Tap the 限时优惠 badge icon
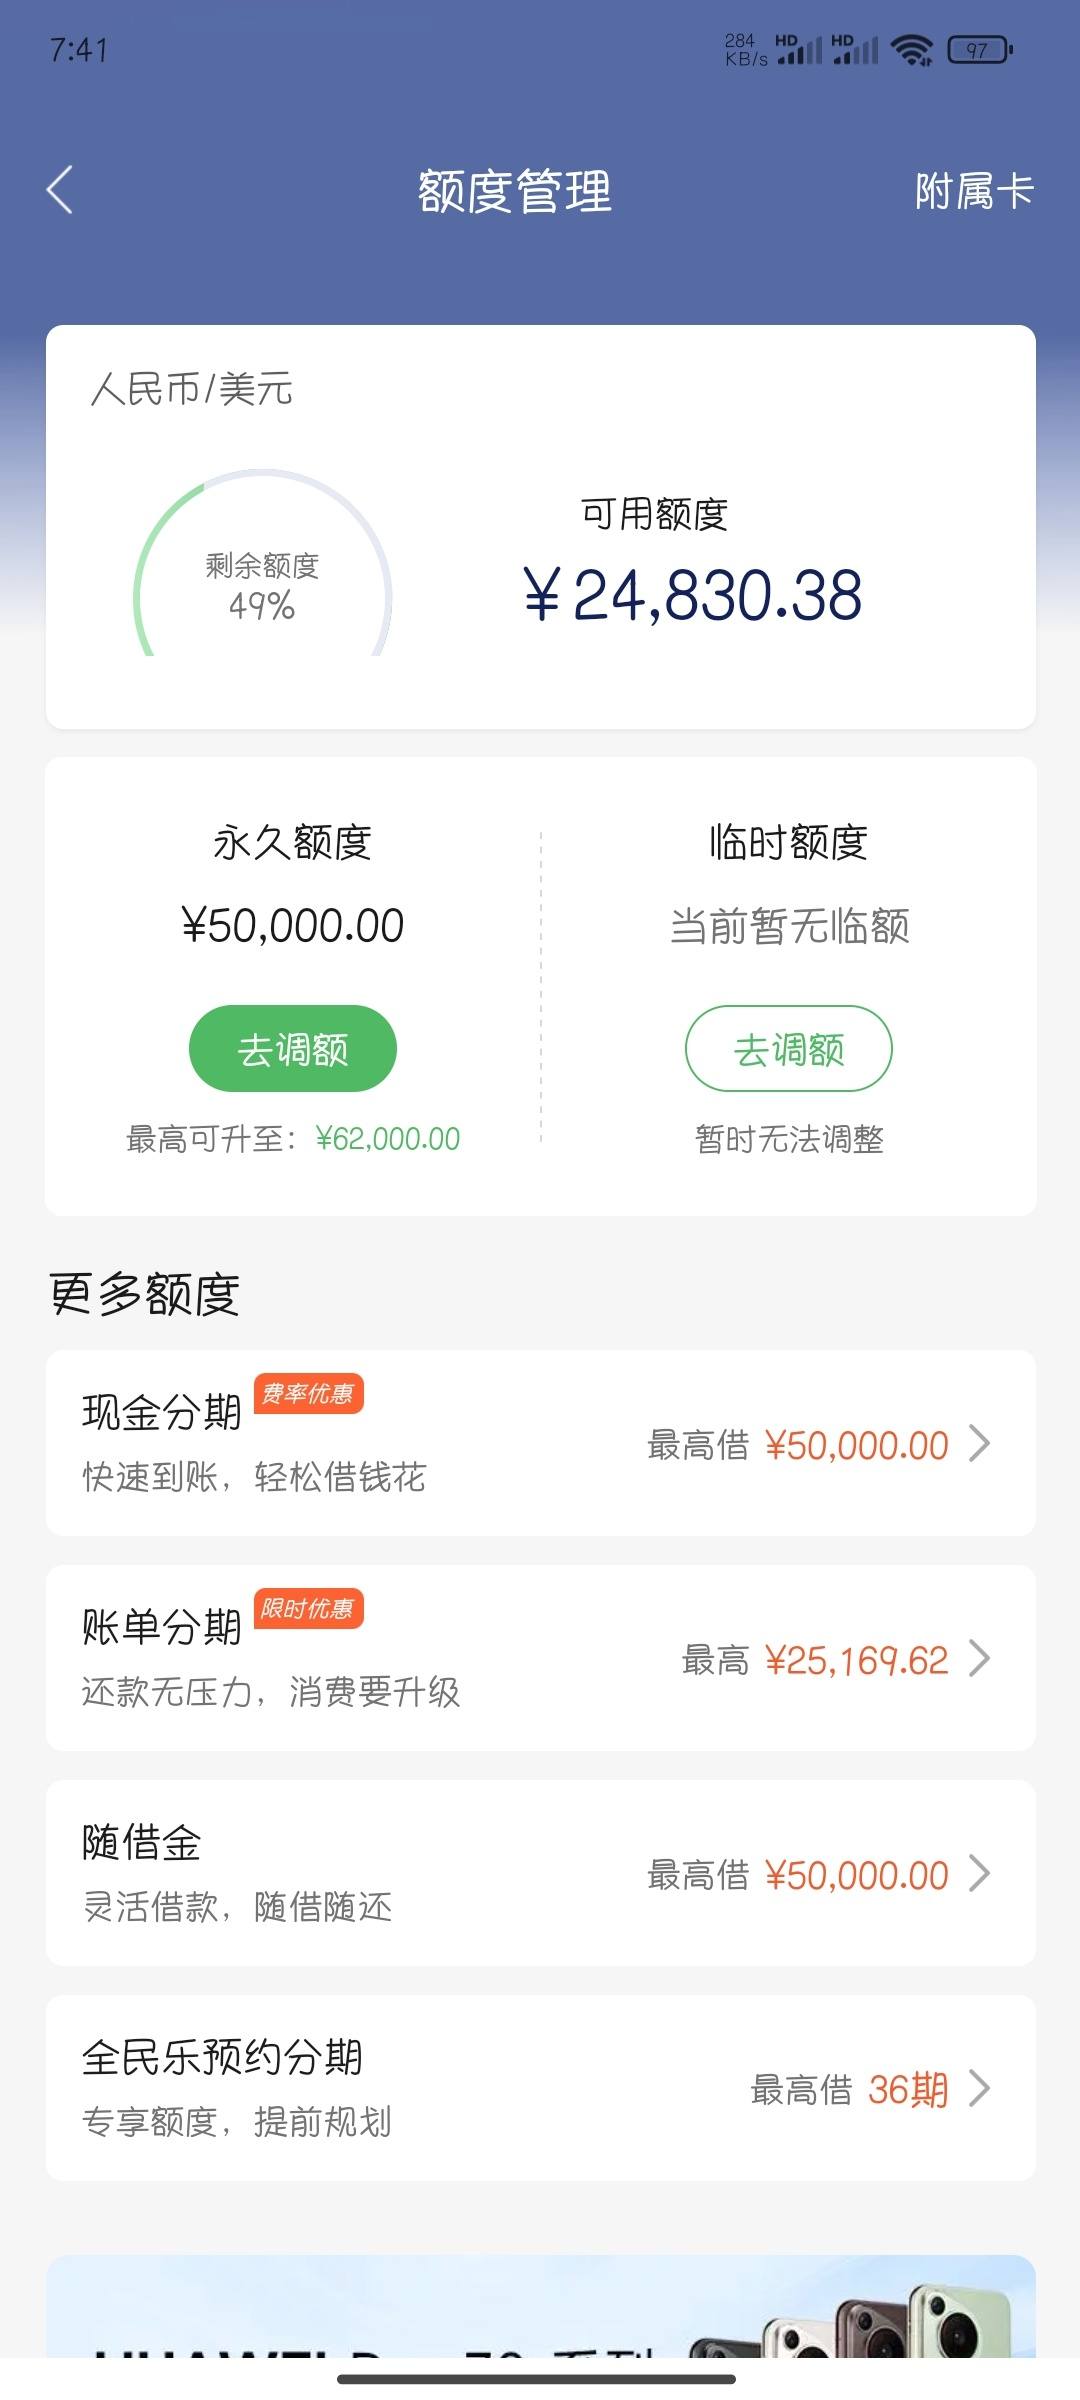Screen dimensions: 1080x2400 (x=308, y=1609)
